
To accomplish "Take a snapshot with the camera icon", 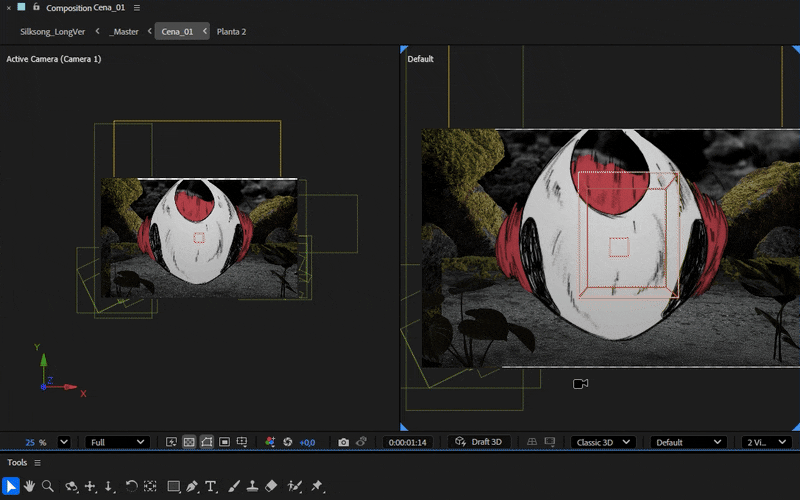I will (343, 442).
